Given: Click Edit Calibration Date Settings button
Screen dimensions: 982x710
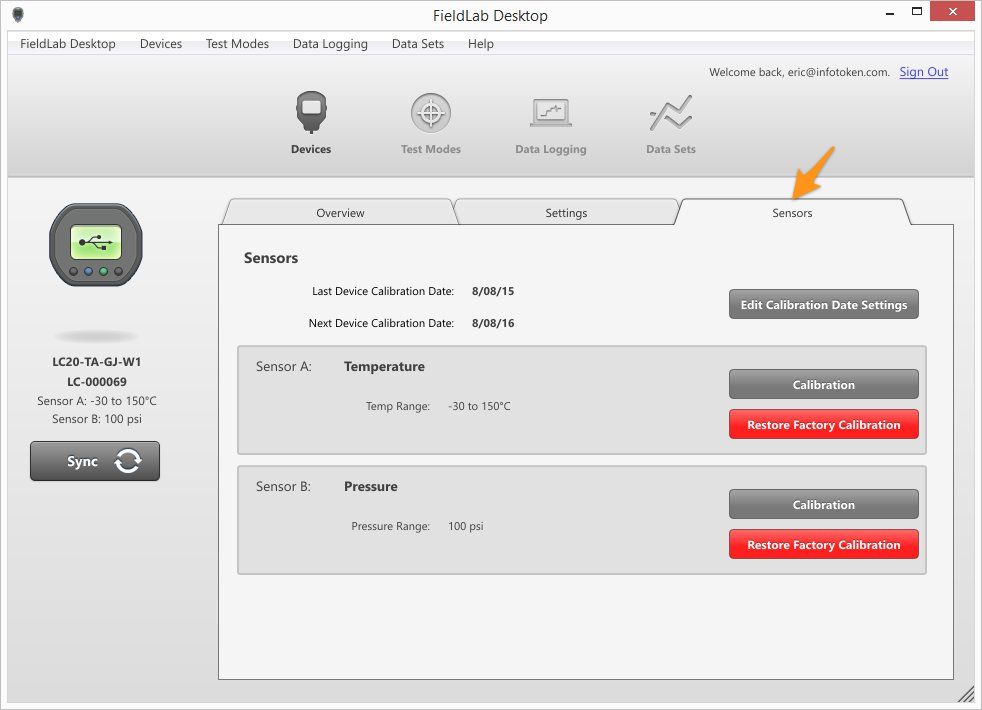Looking at the screenshot, I should click(824, 304).
